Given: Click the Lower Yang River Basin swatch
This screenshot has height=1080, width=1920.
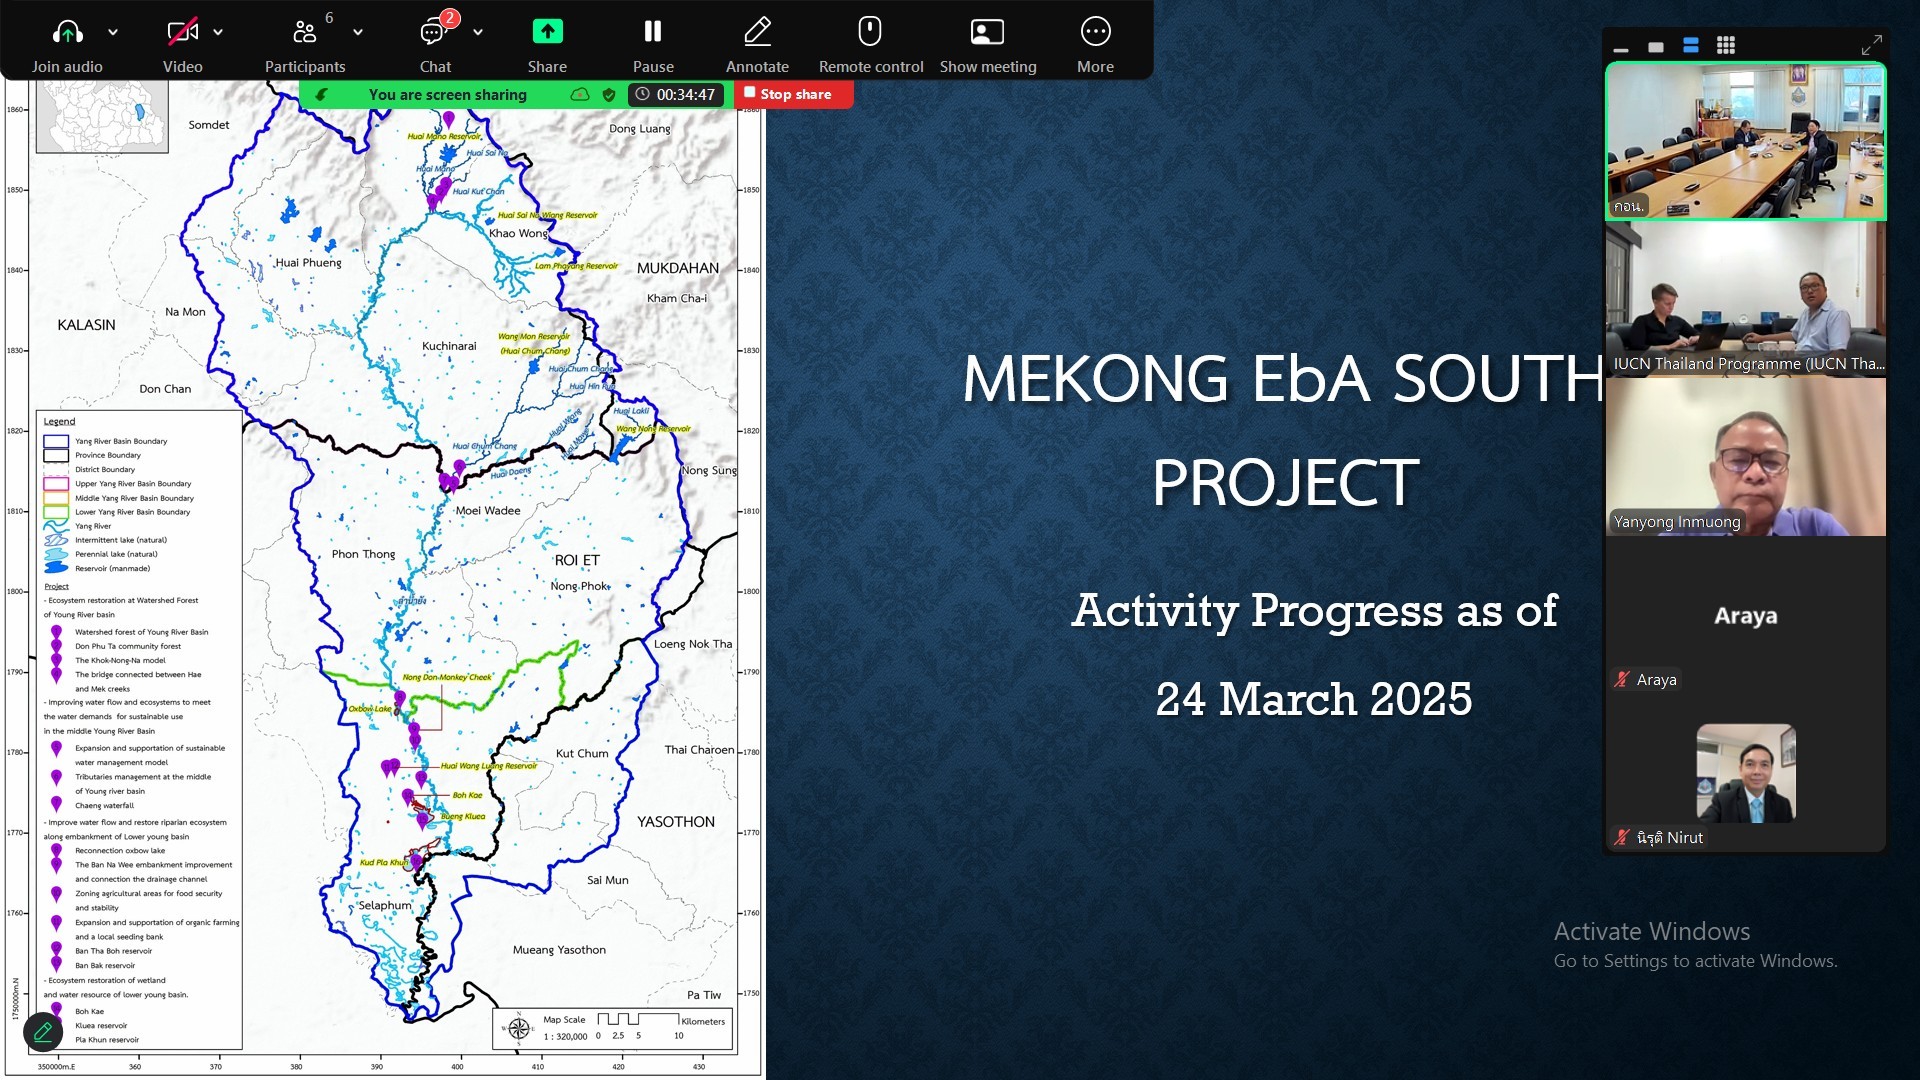Looking at the screenshot, I should pos(56,512).
